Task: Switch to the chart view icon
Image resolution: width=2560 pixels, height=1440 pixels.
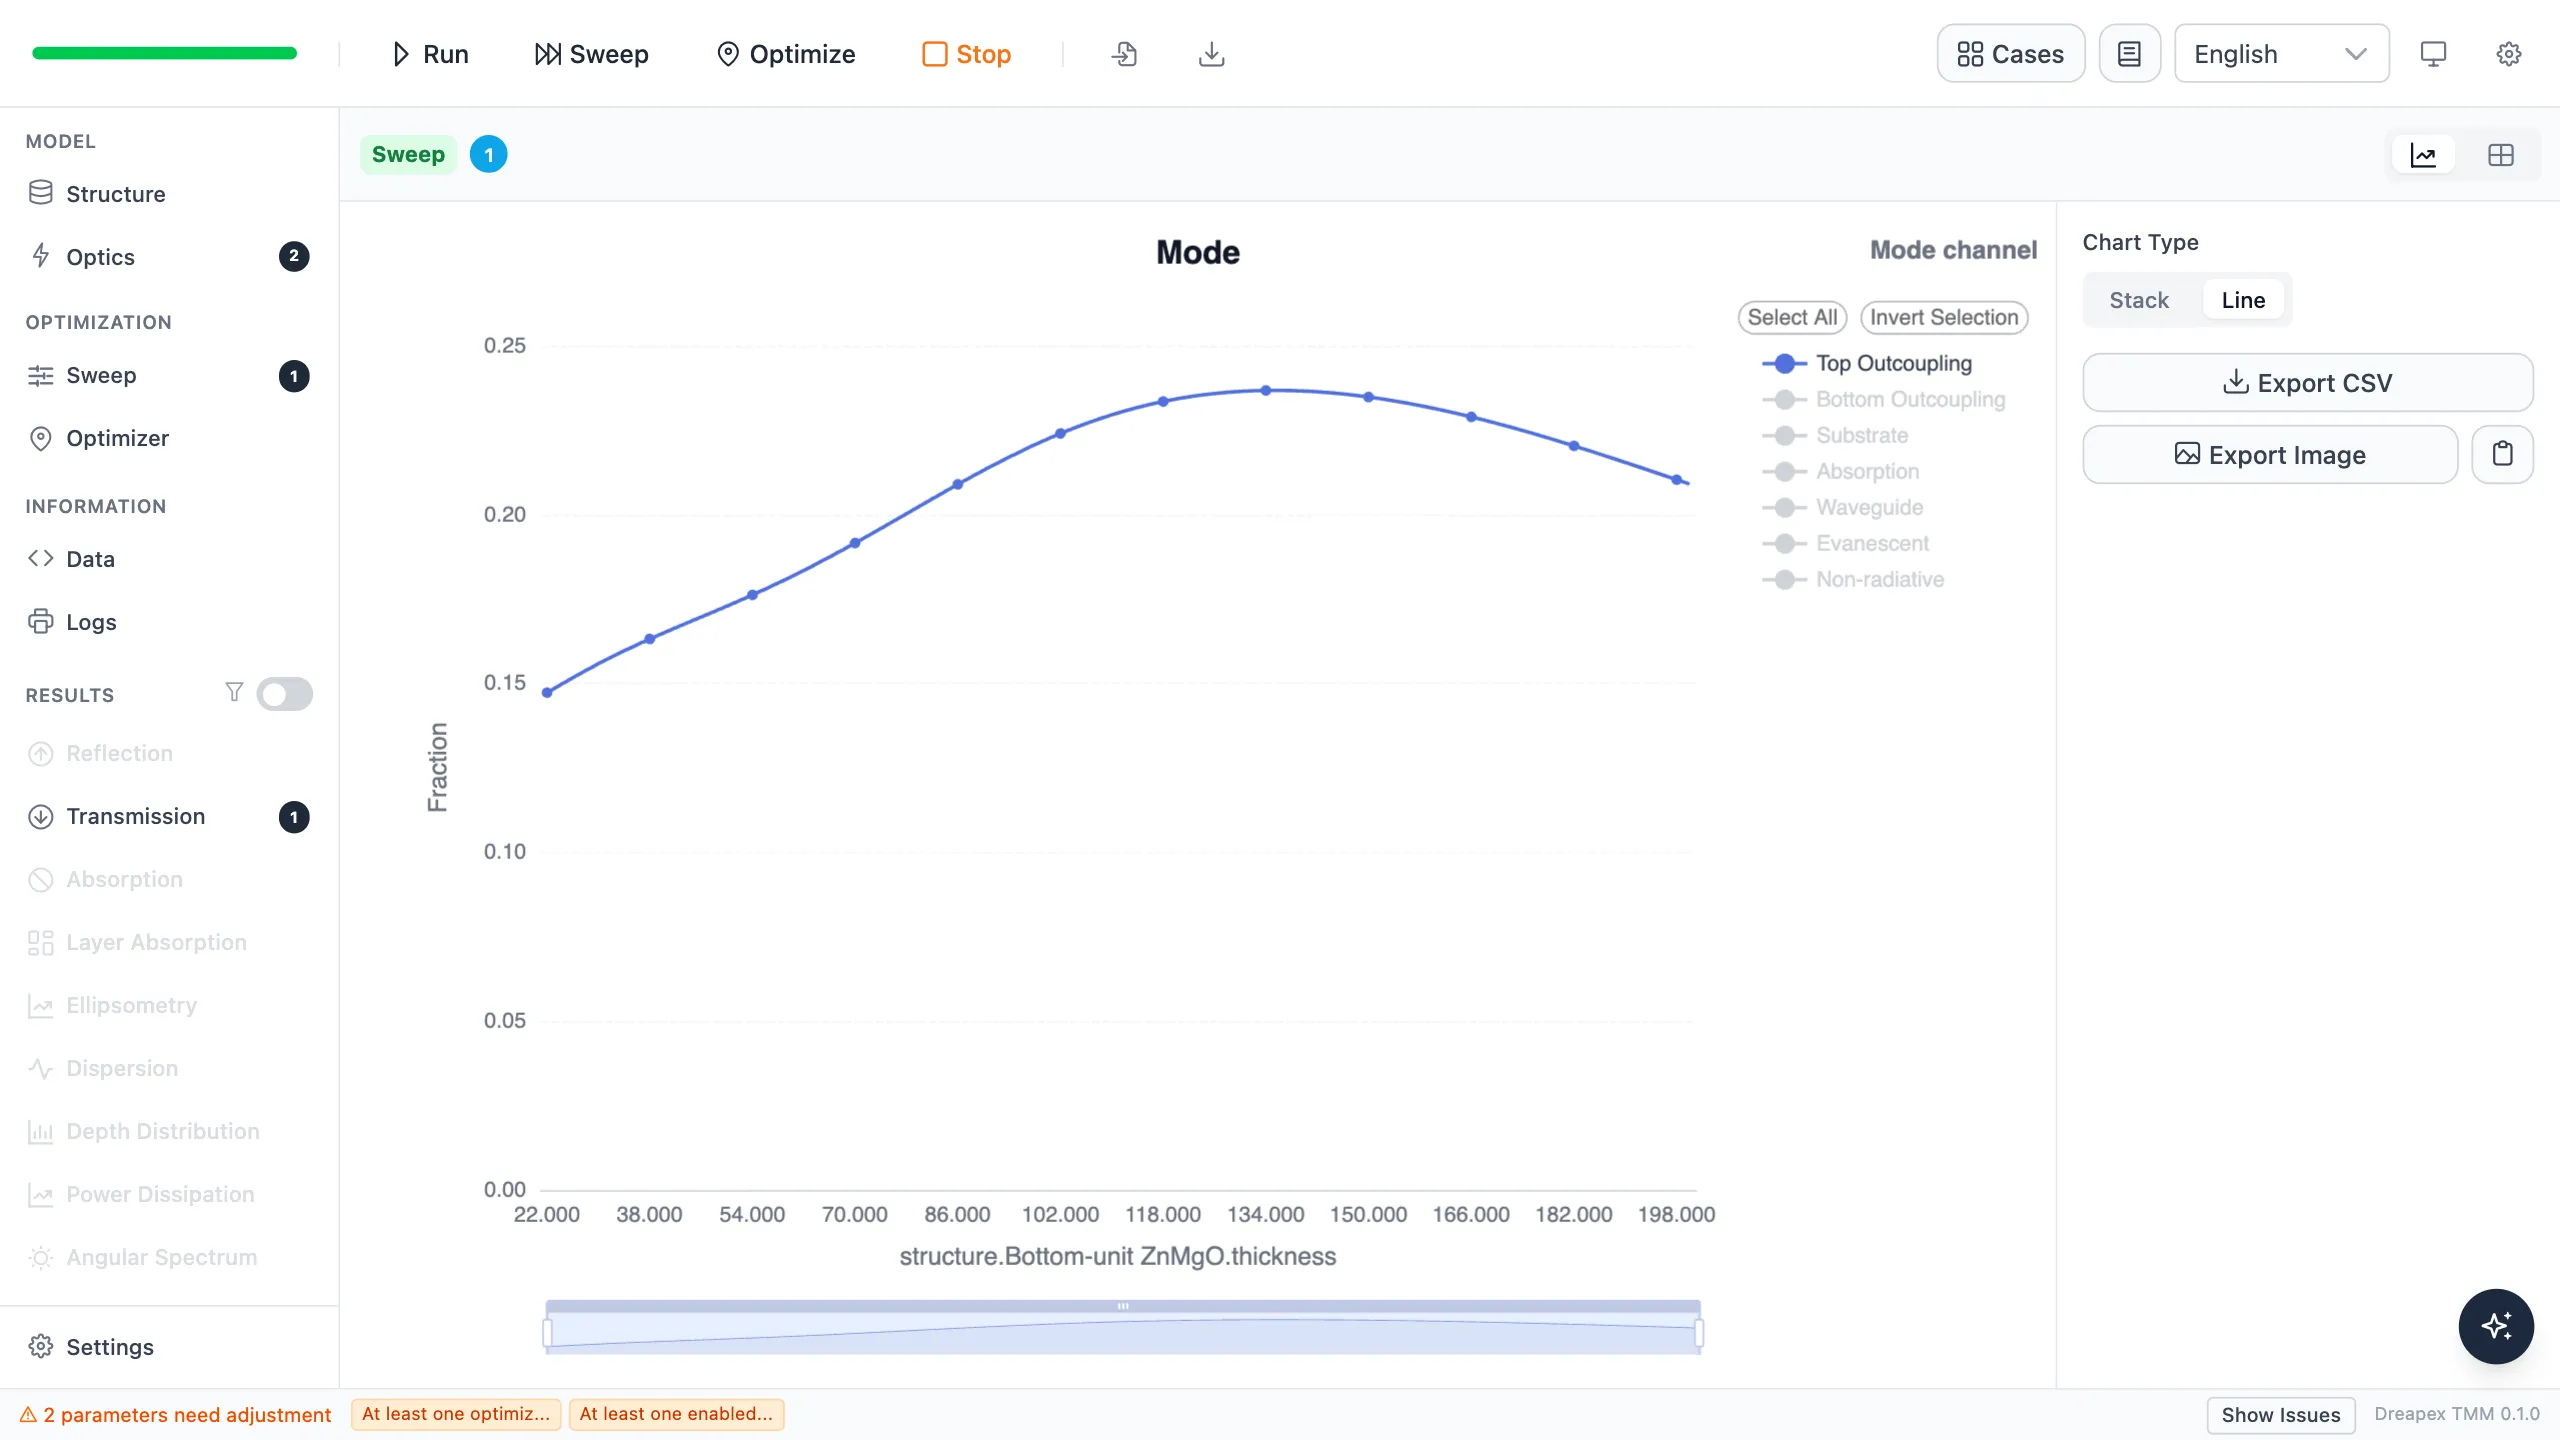Action: point(2423,155)
